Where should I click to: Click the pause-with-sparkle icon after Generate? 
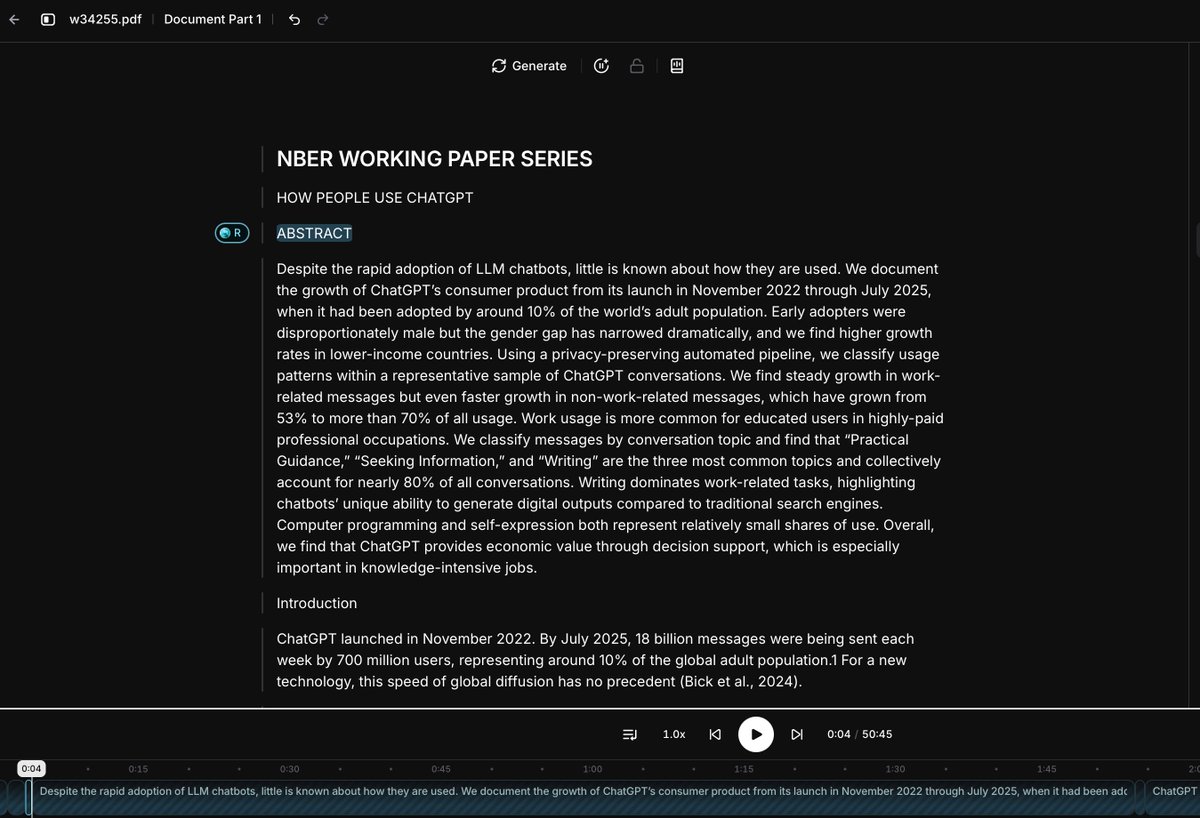pyautogui.click(x=601, y=66)
